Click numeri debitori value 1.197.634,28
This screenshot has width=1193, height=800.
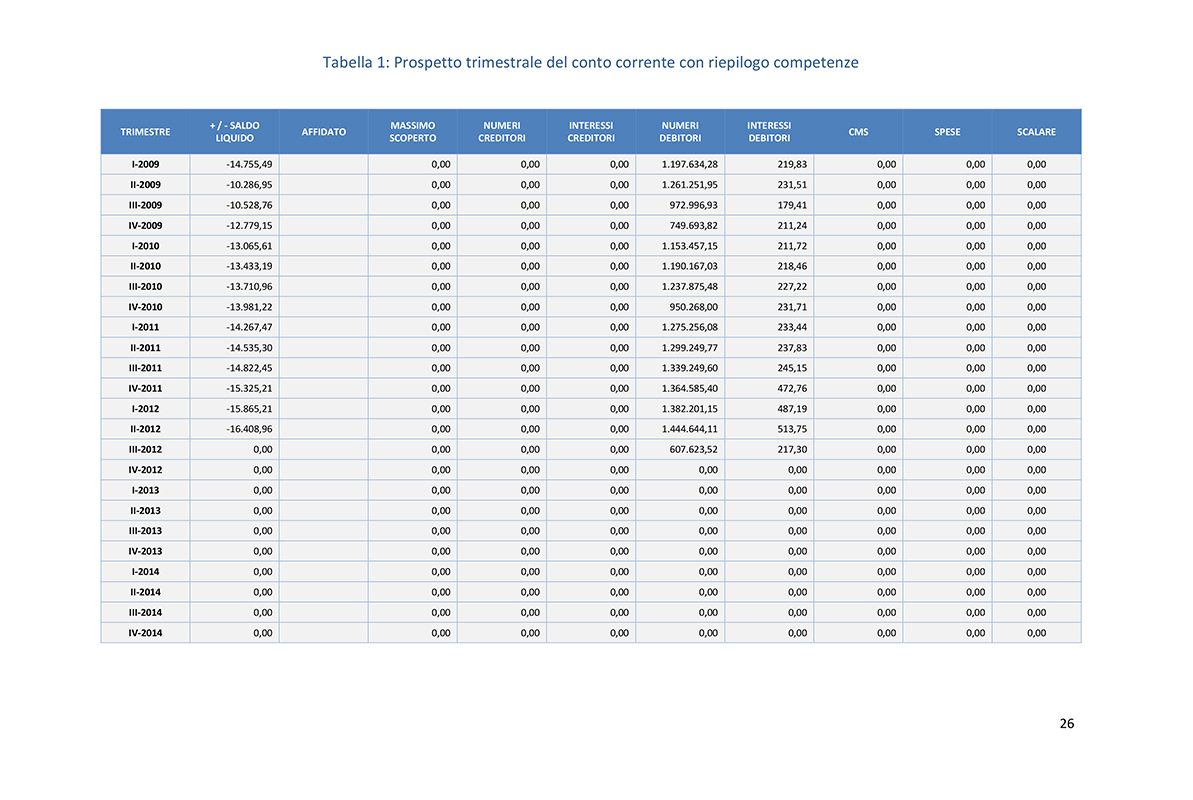click(689, 164)
